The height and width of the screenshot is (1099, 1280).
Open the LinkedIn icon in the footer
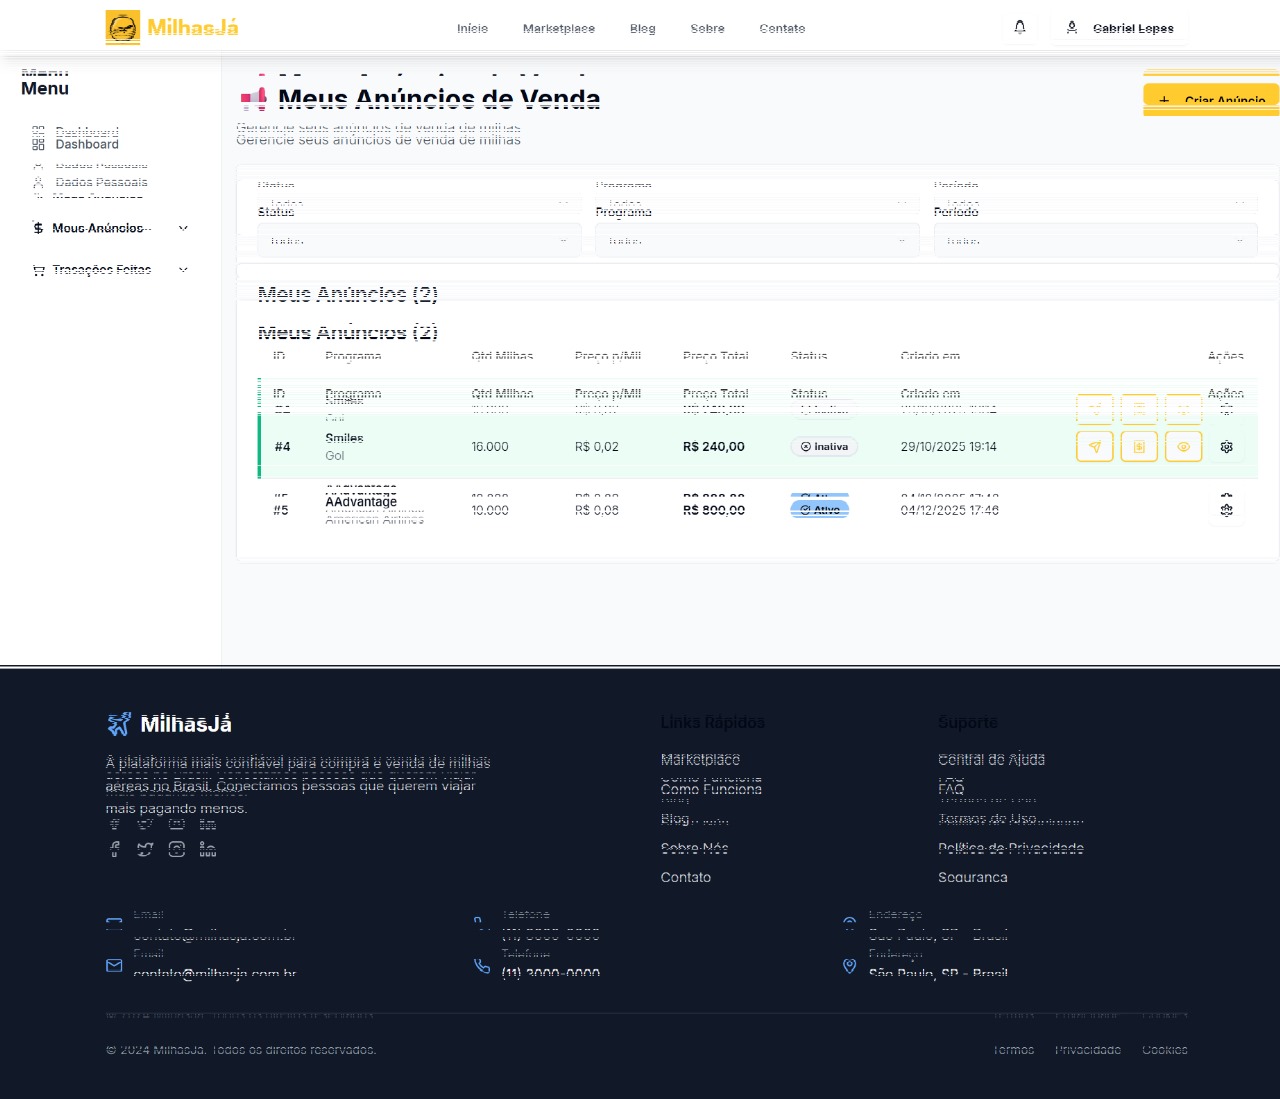tap(208, 849)
